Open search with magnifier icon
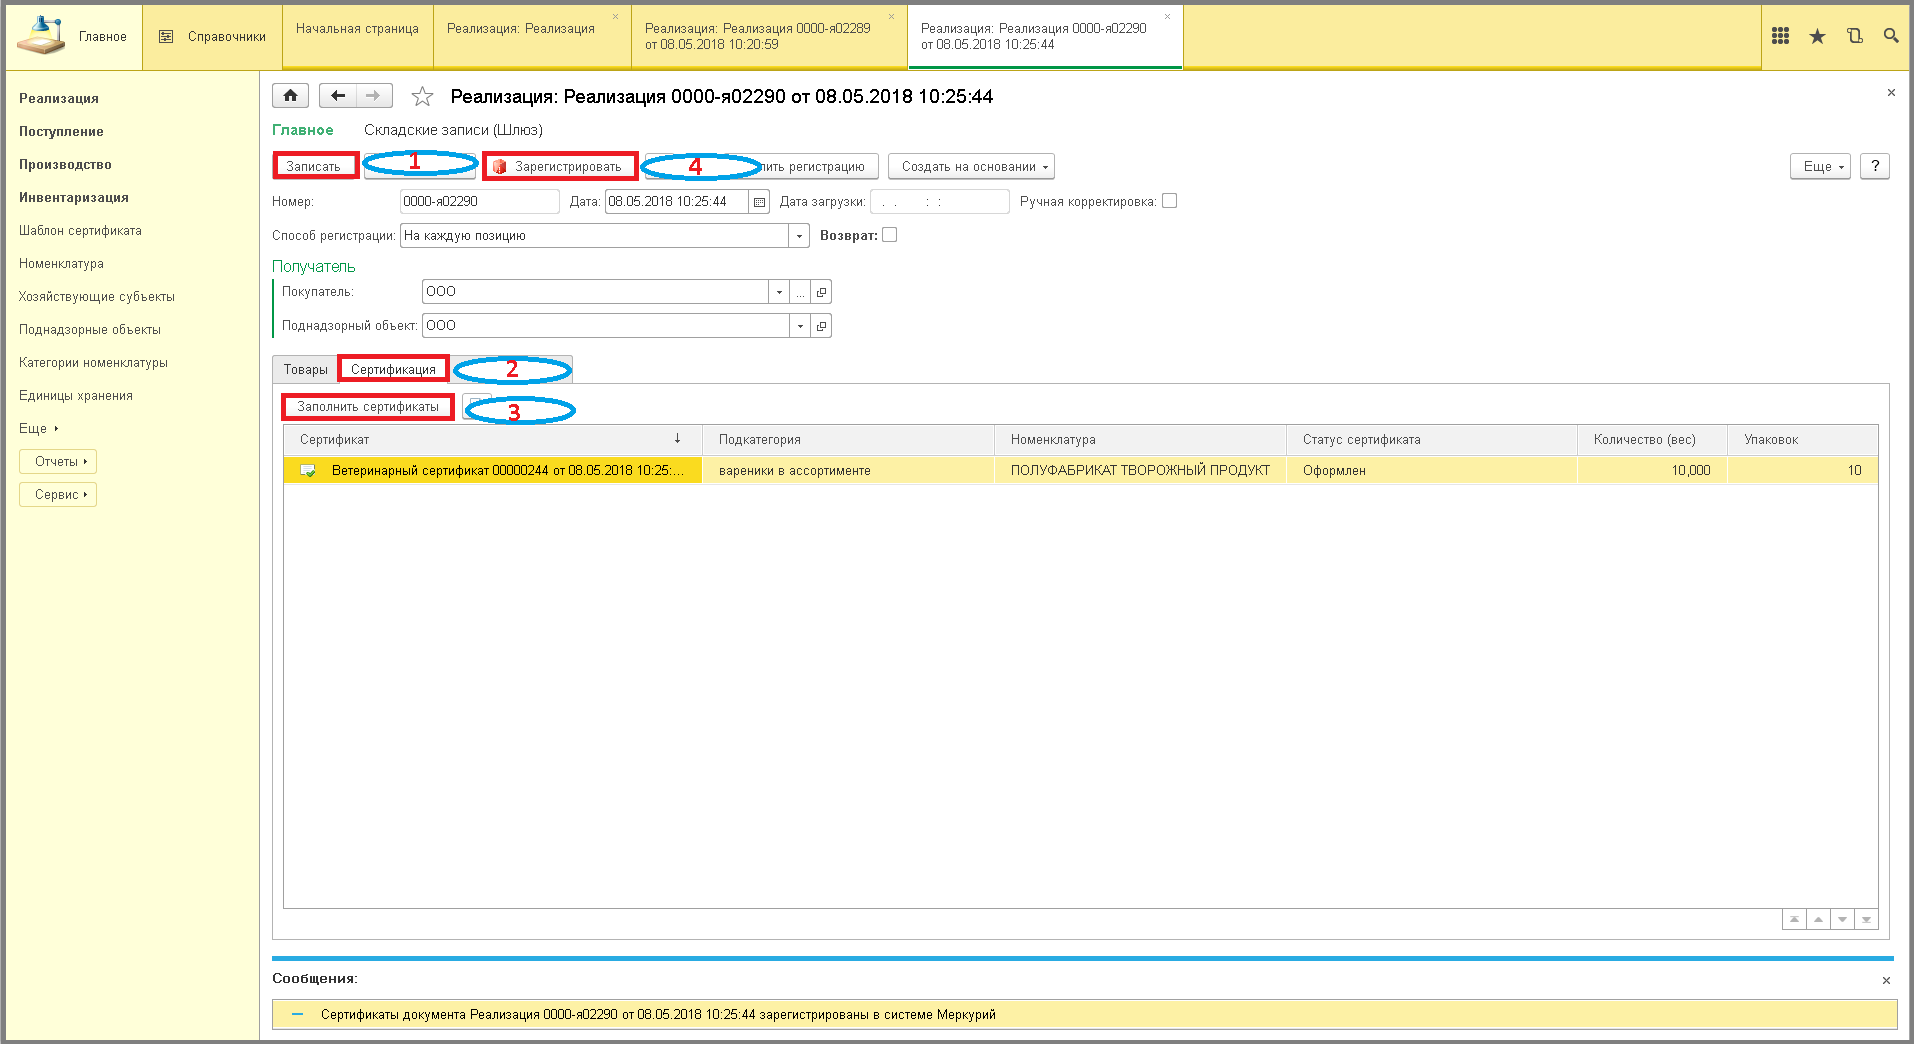This screenshot has height=1044, width=1914. coord(1891,36)
